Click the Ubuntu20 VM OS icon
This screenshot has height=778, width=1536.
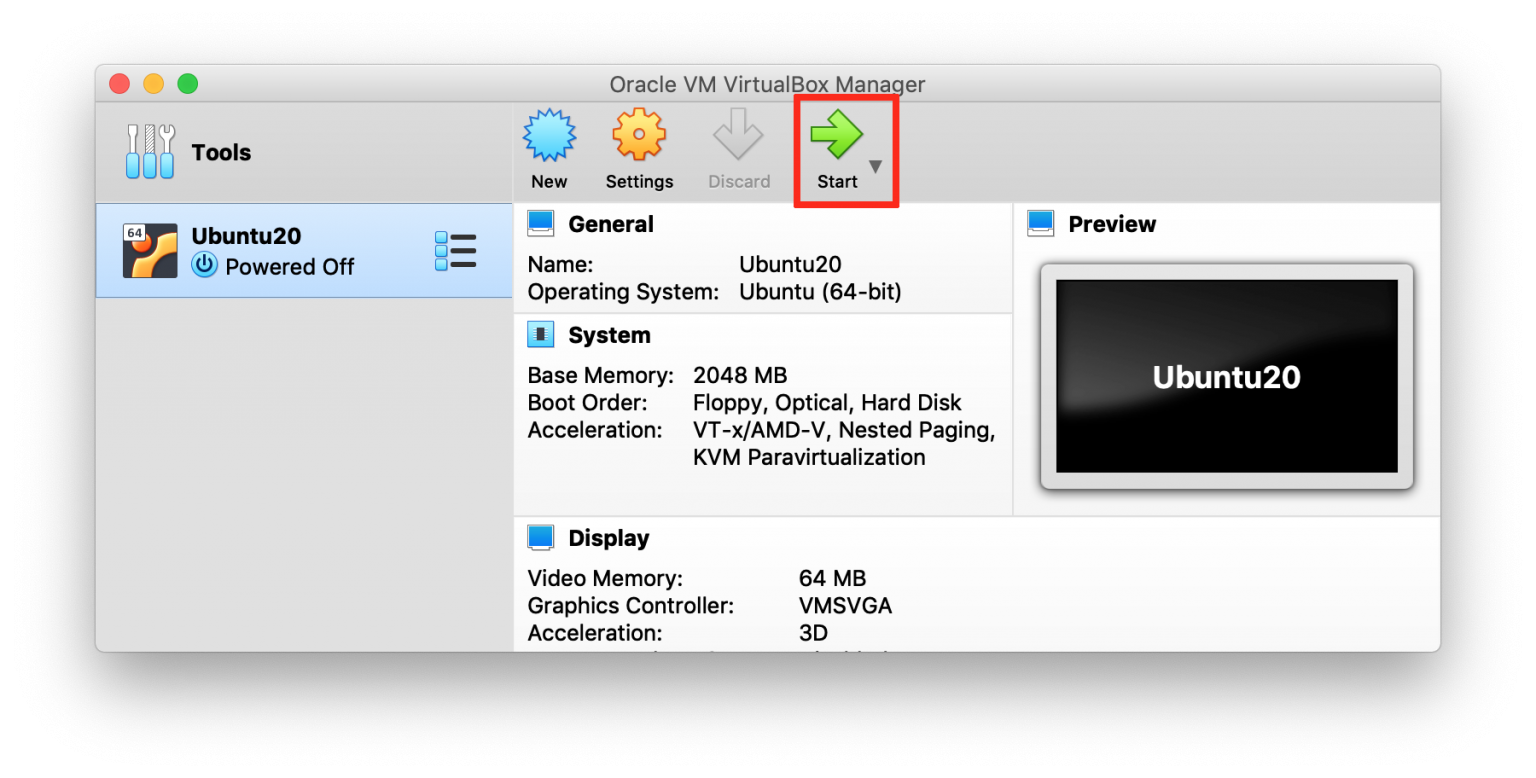150,251
